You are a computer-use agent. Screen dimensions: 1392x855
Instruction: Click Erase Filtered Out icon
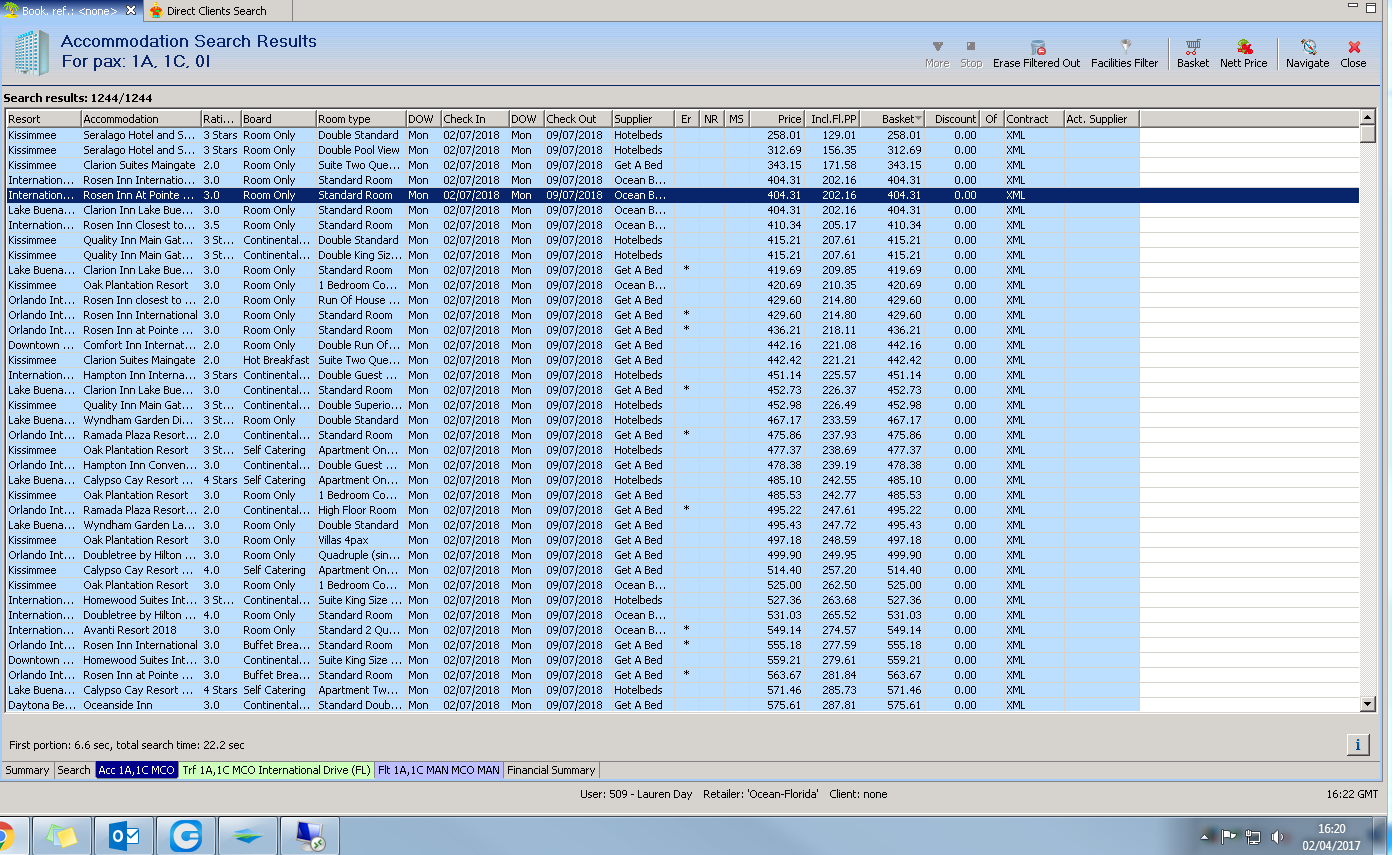coord(1036,54)
